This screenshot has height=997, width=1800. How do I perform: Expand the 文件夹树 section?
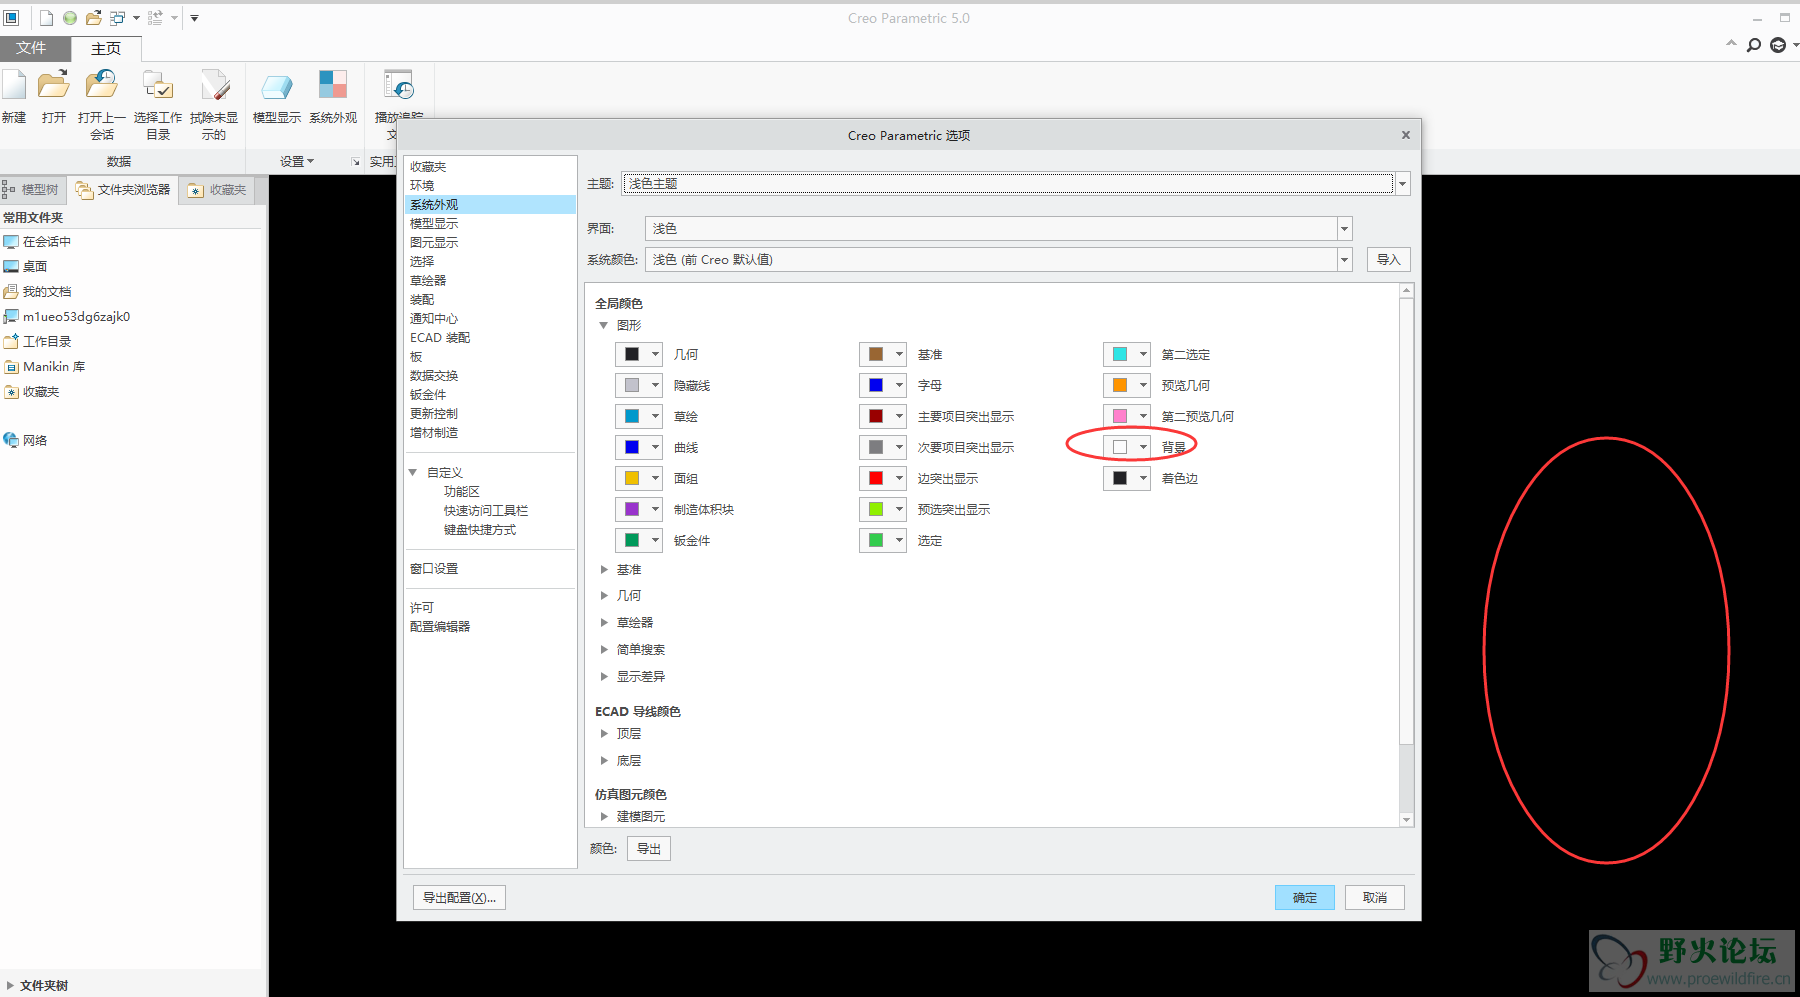[10, 986]
